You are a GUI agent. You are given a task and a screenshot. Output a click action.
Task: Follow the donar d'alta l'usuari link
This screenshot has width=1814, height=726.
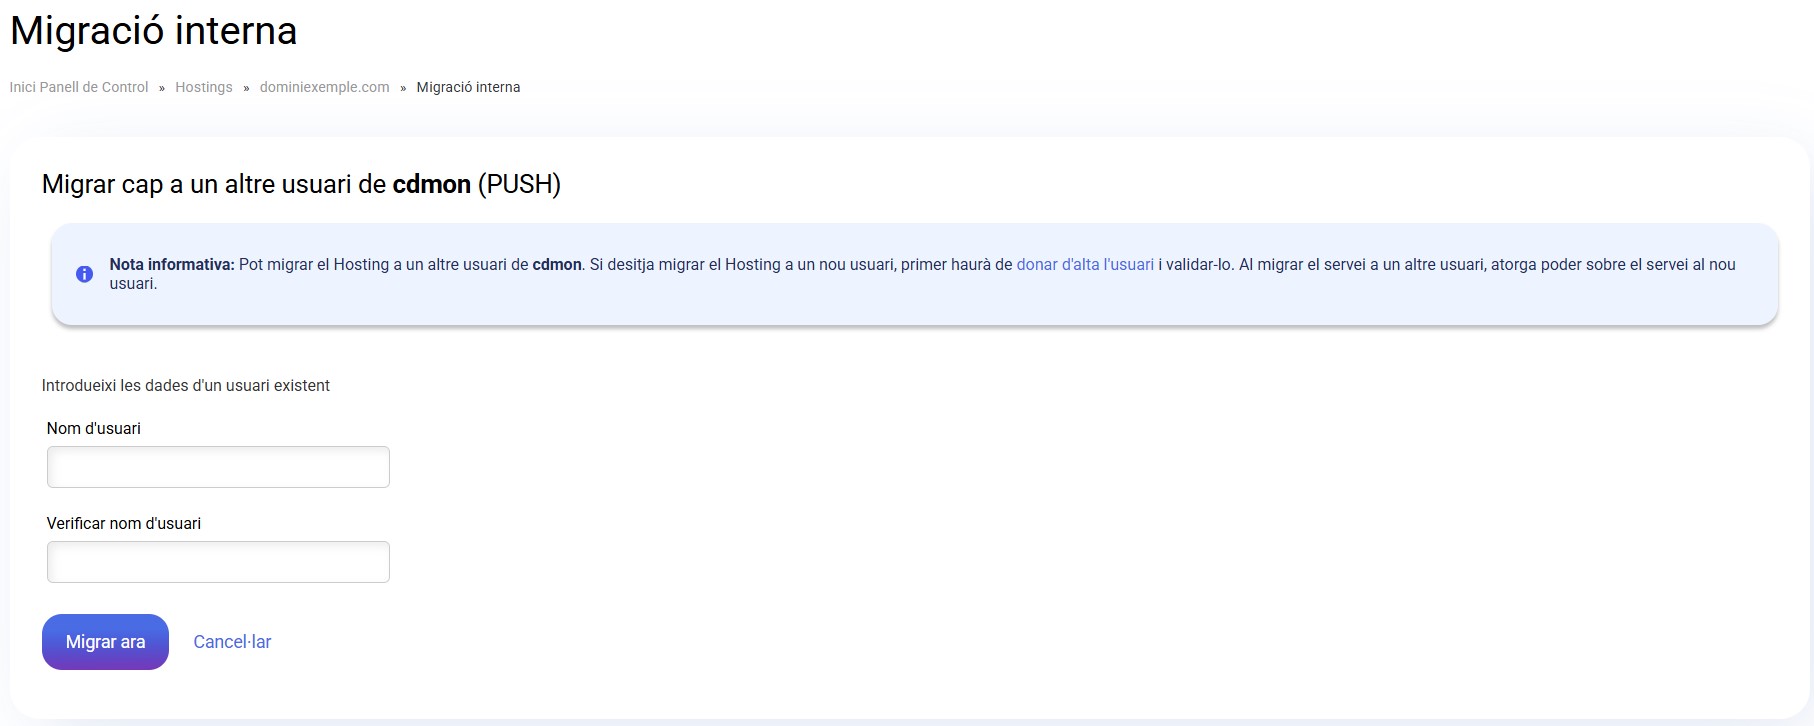[x=1084, y=265]
